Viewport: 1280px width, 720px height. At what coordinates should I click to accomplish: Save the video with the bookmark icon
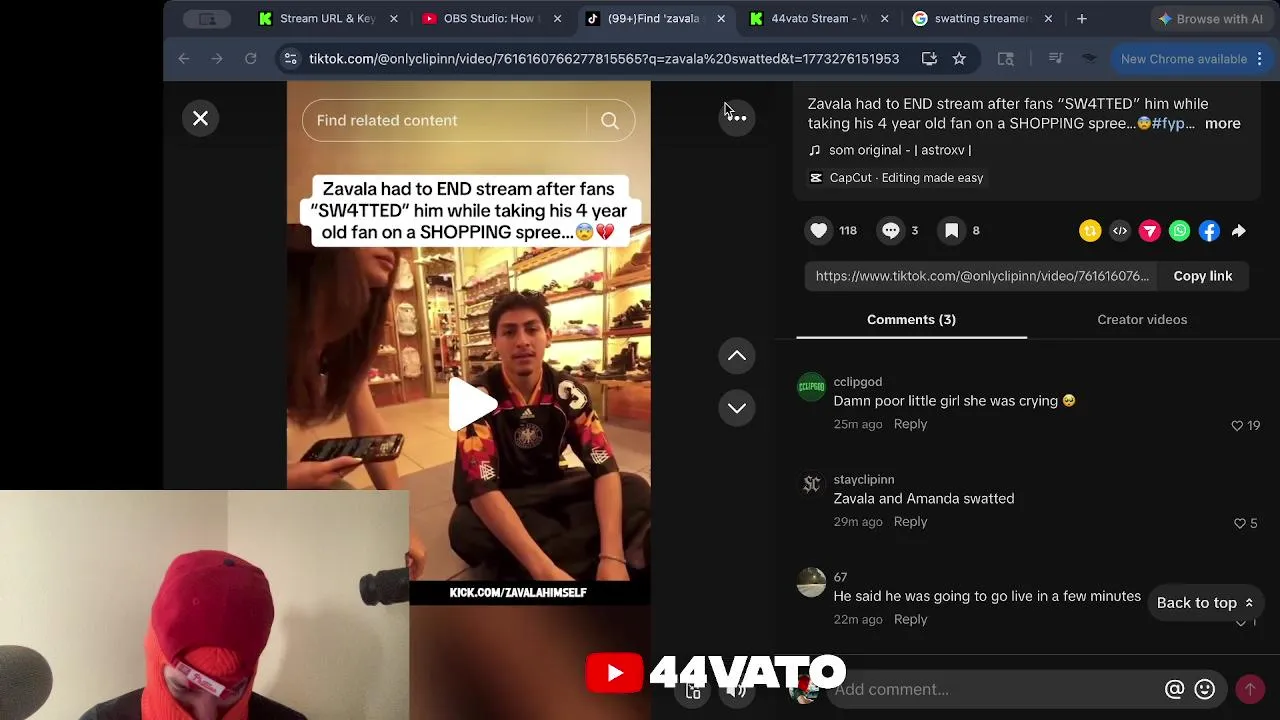(952, 231)
